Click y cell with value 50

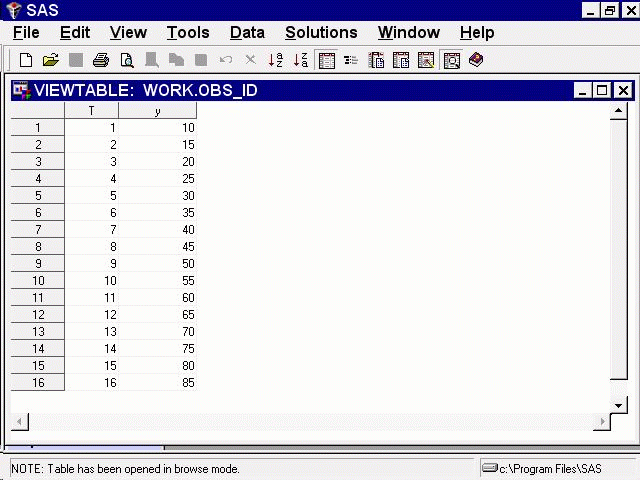[158, 264]
